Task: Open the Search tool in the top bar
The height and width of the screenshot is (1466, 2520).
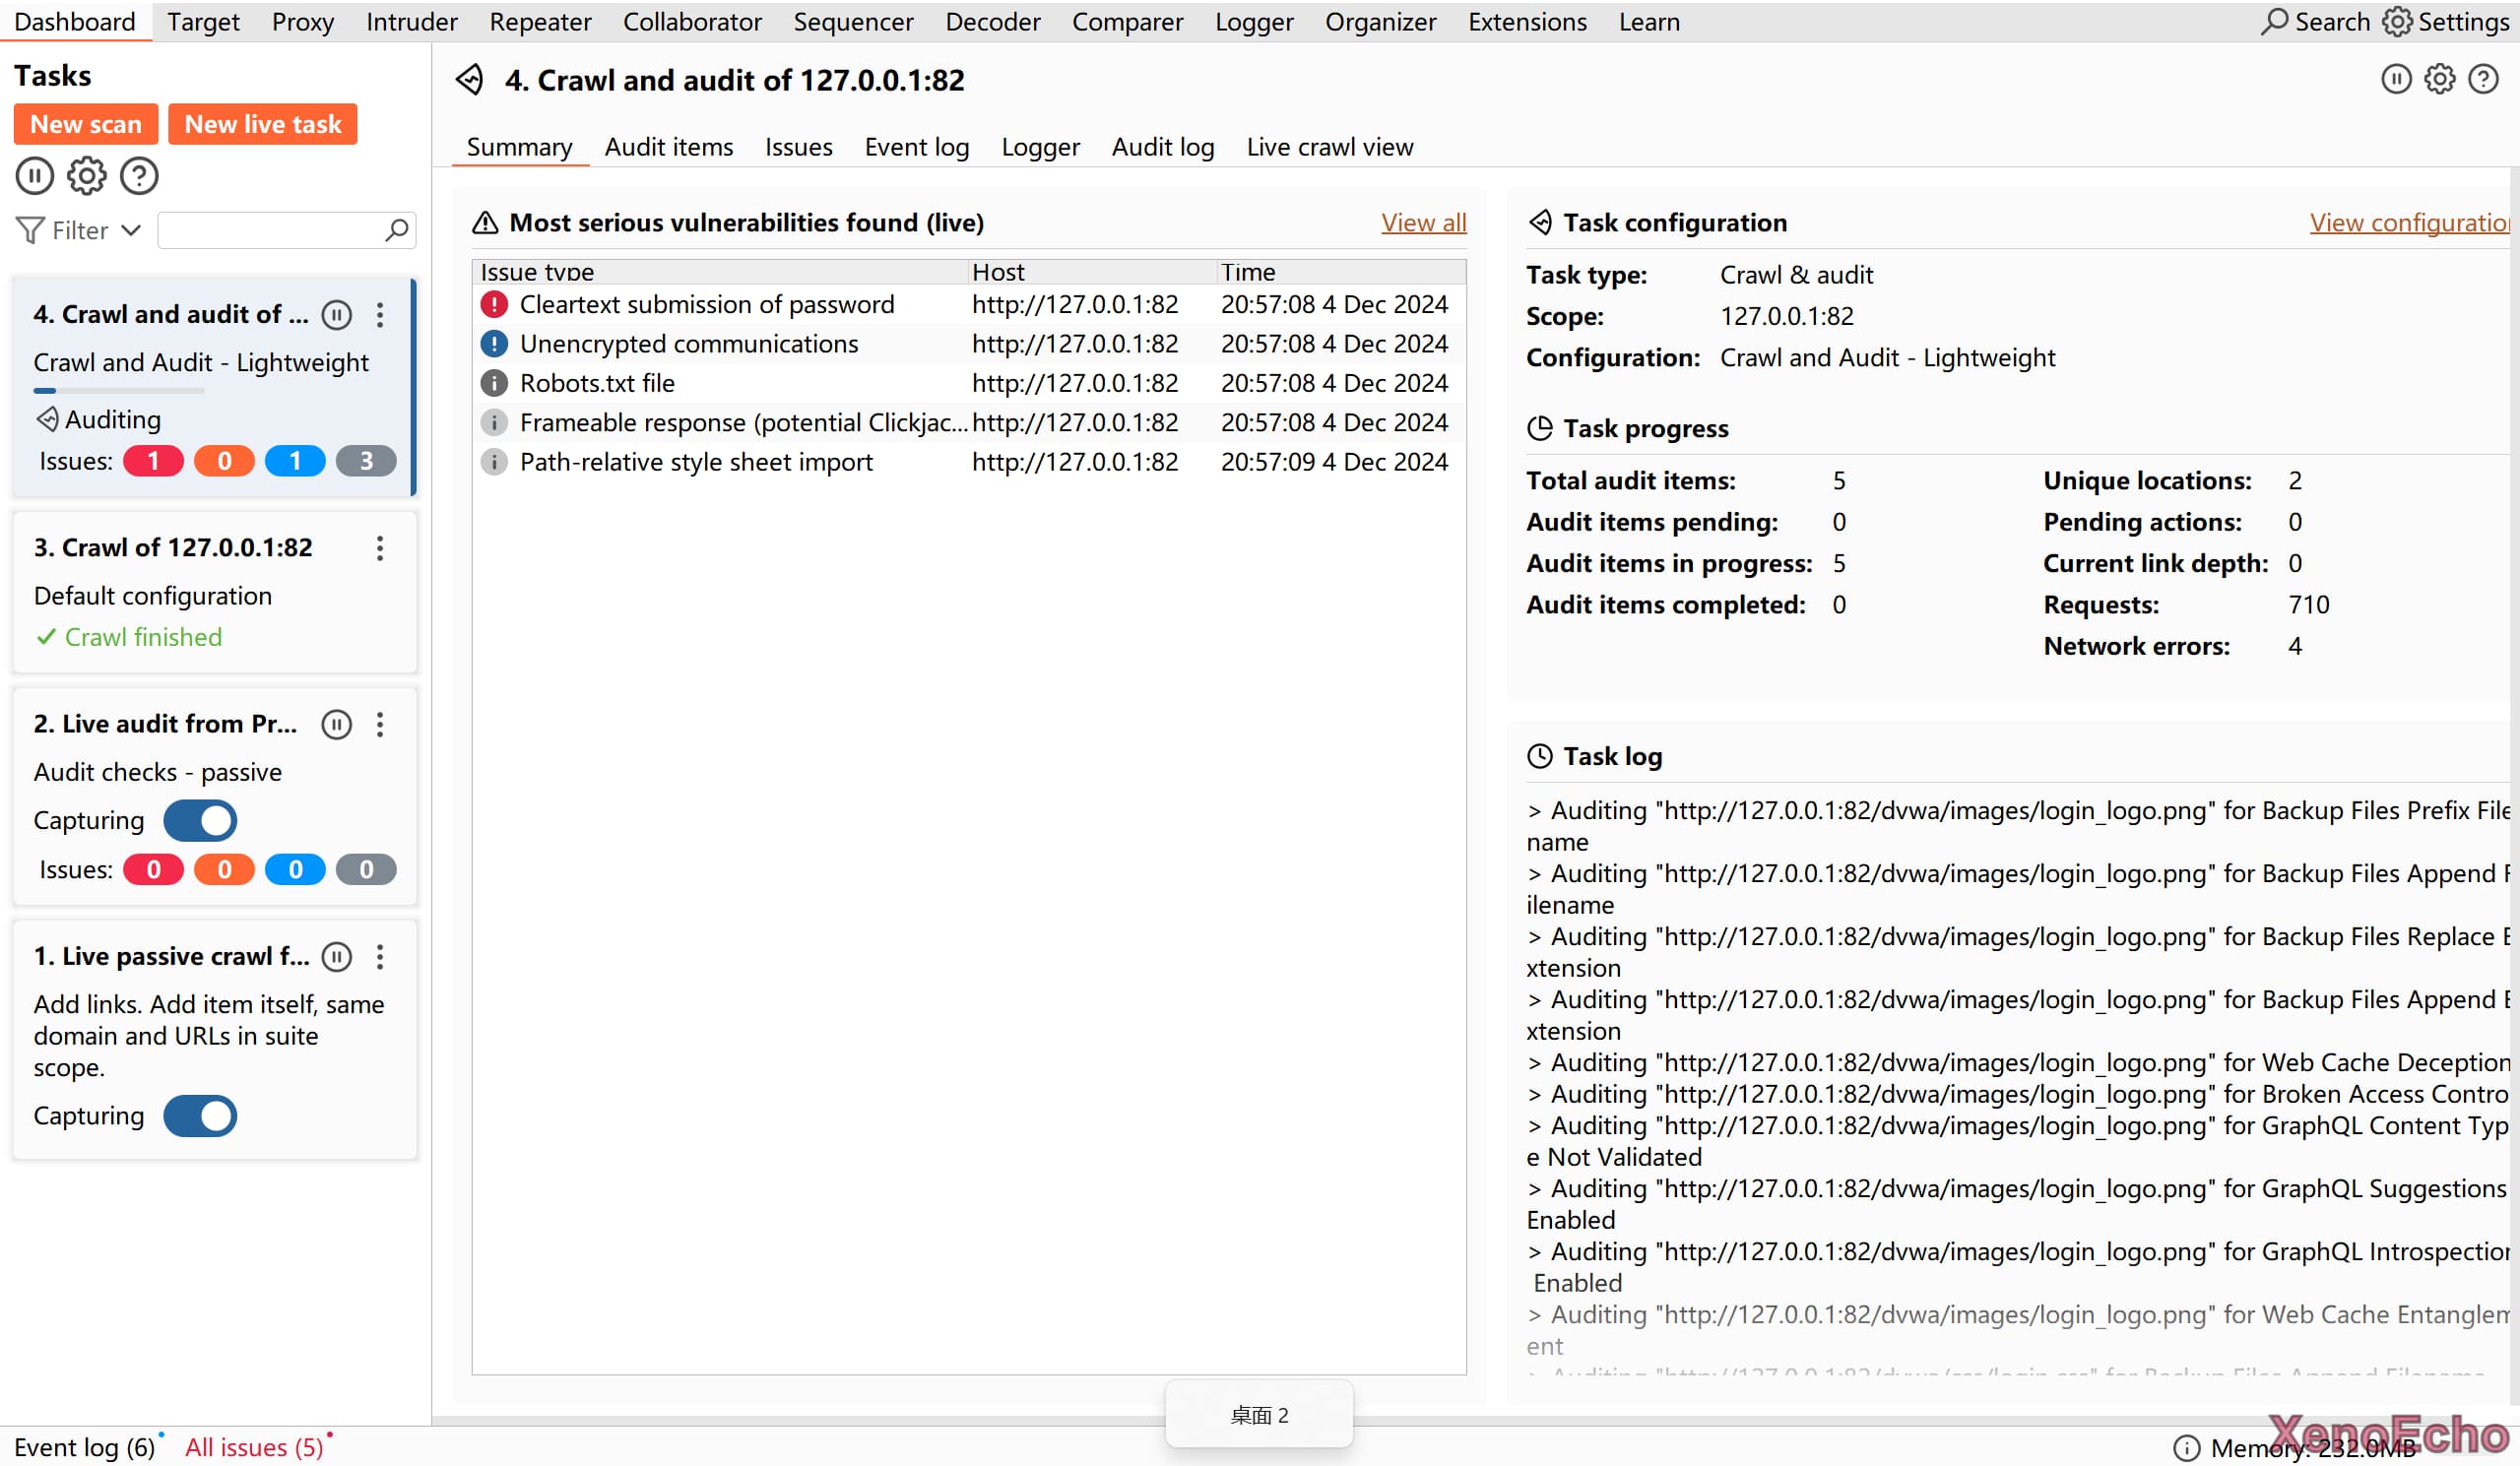Action: pyautogui.click(x=2315, y=21)
